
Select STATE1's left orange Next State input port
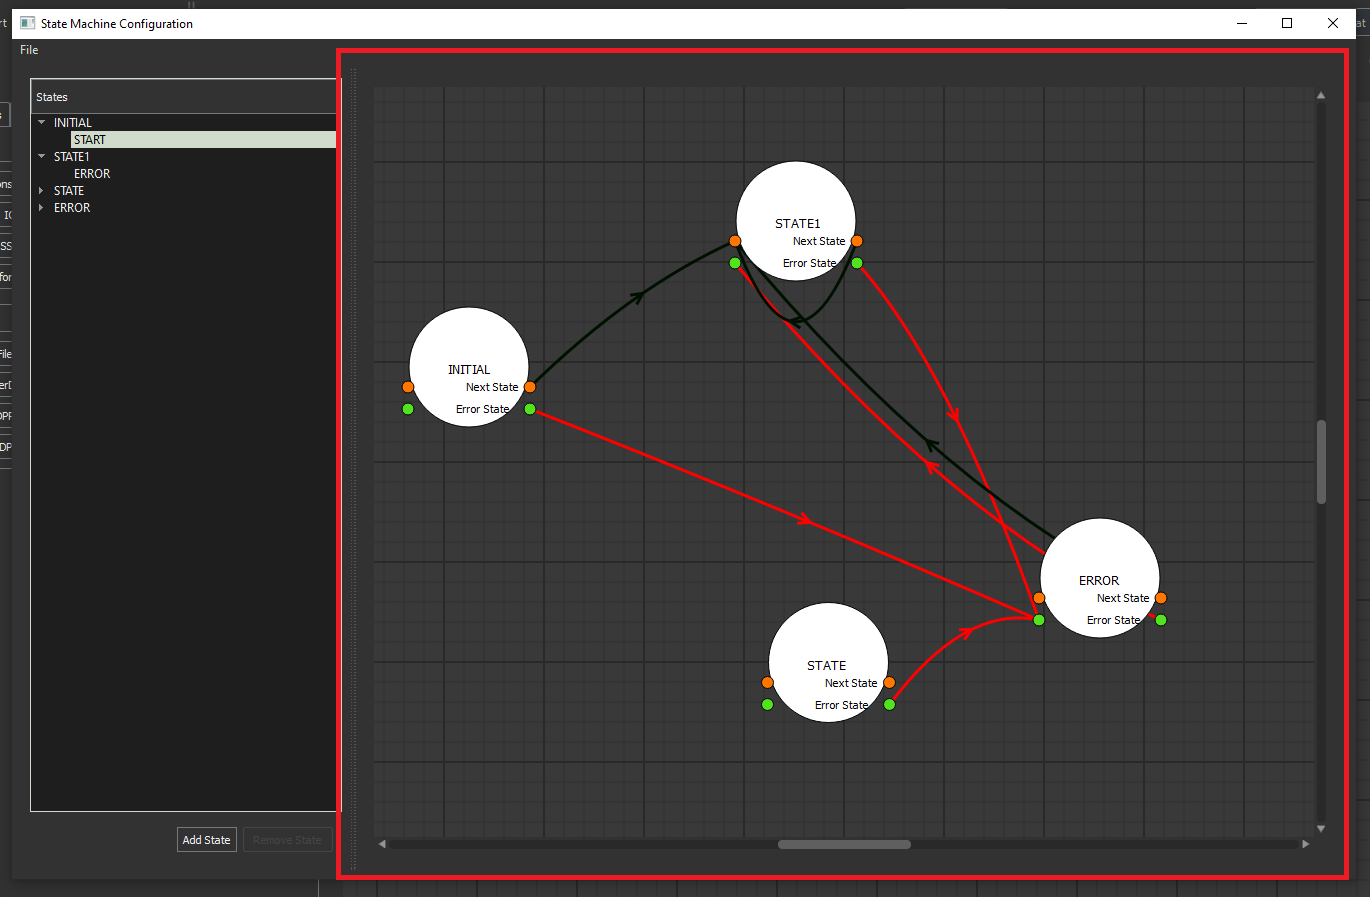click(735, 240)
